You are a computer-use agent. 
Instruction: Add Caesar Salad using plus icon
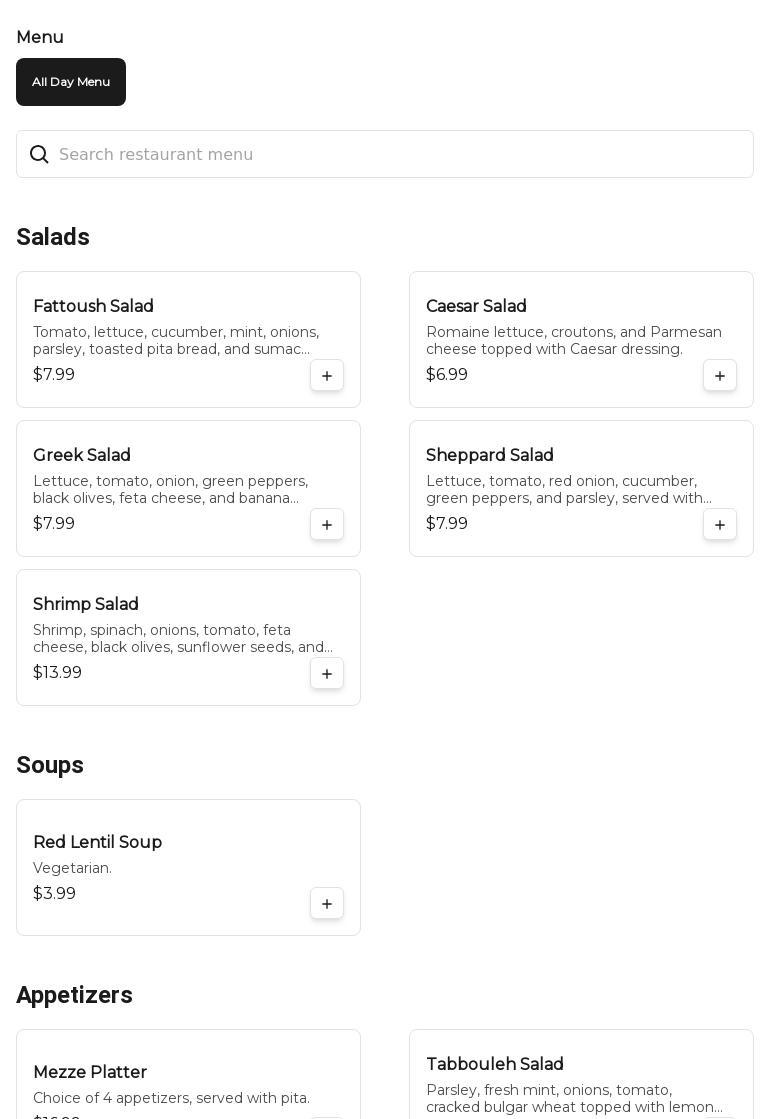click(720, 376)
